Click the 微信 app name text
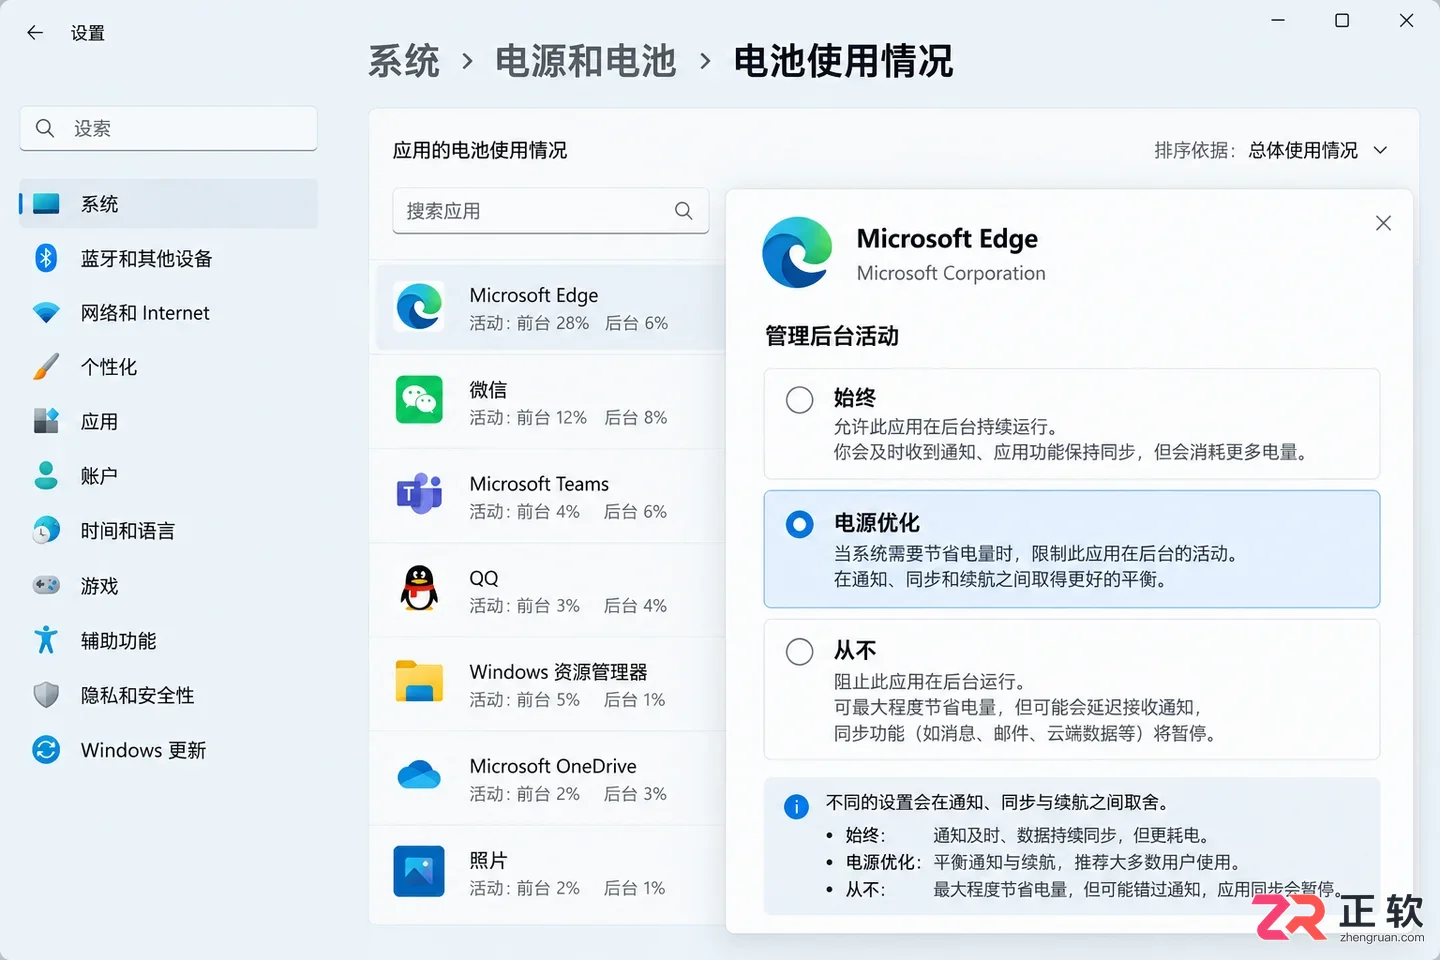 click(x=488, y=390)
